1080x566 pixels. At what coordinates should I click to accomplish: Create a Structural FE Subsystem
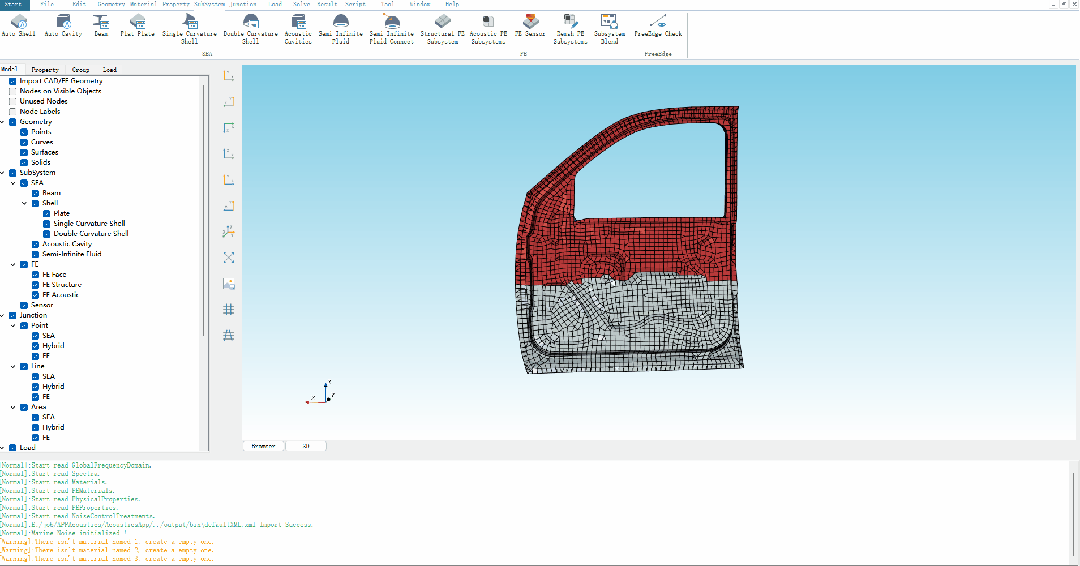click(442, 30)
